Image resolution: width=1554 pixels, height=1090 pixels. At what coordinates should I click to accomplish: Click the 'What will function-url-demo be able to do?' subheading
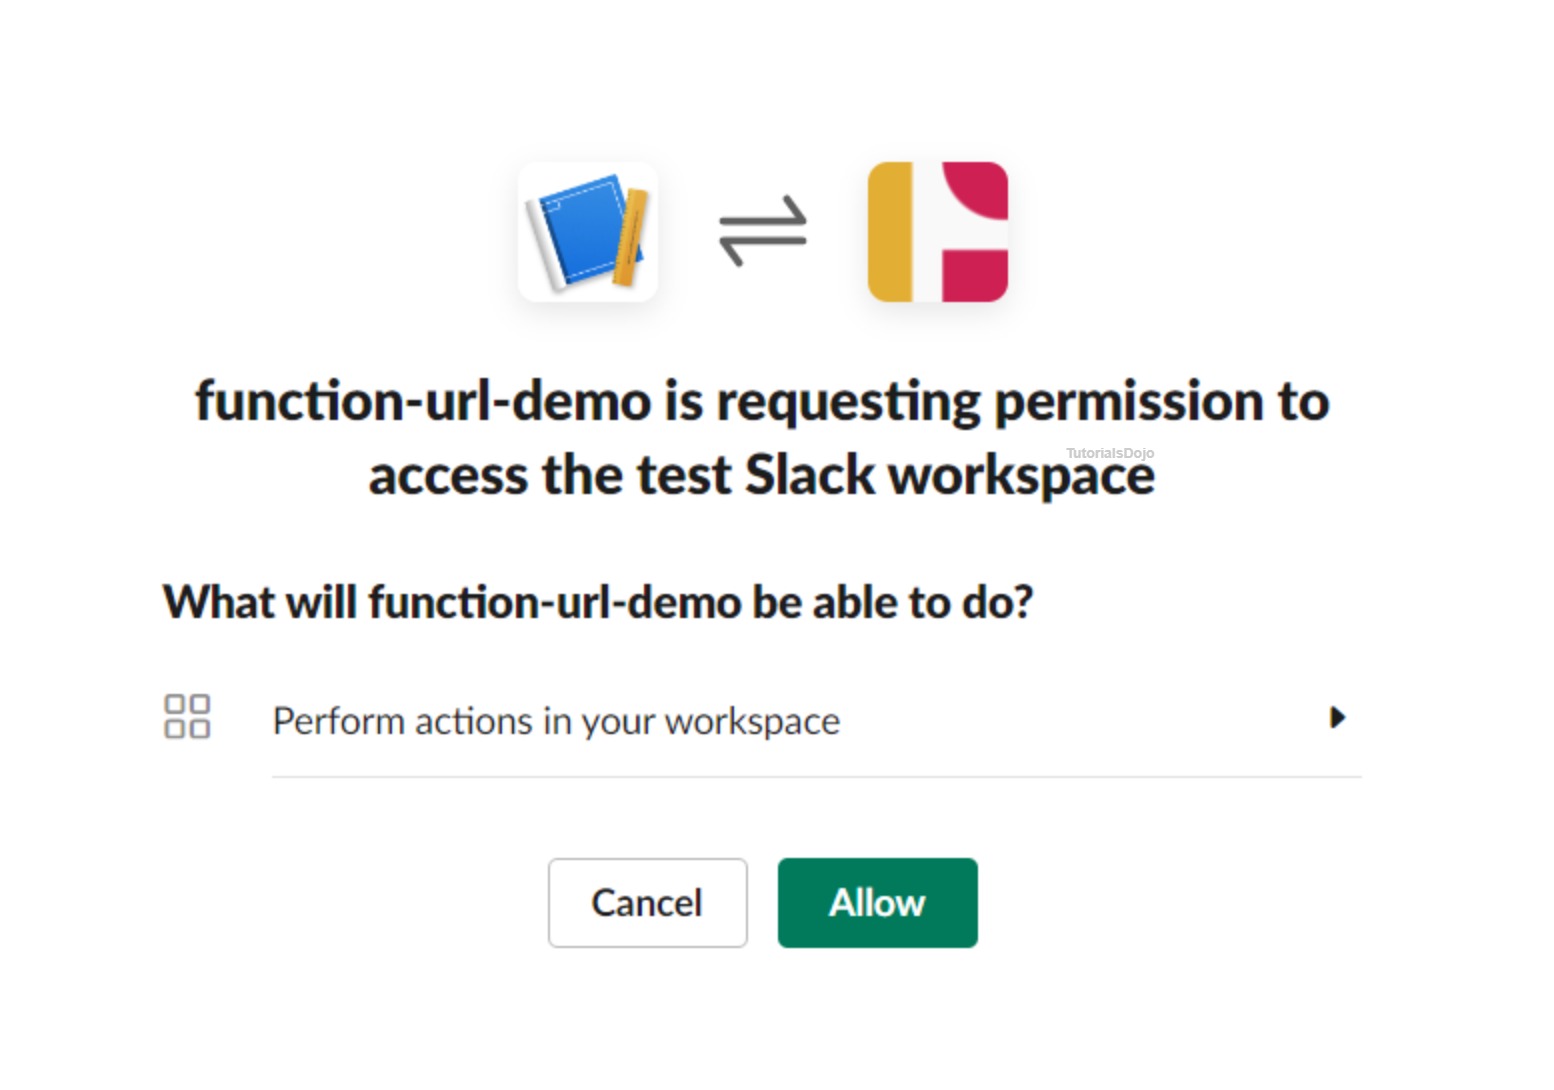tap(597, 602)
